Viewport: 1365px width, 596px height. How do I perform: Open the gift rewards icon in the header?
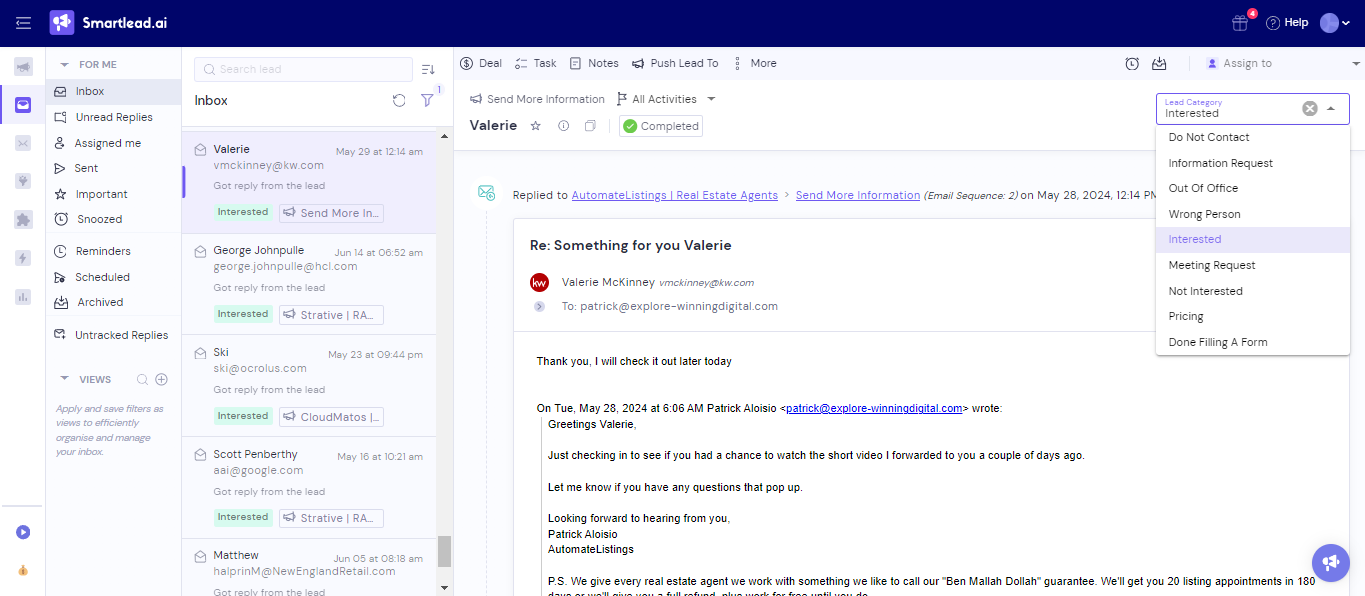[1240, 23]
